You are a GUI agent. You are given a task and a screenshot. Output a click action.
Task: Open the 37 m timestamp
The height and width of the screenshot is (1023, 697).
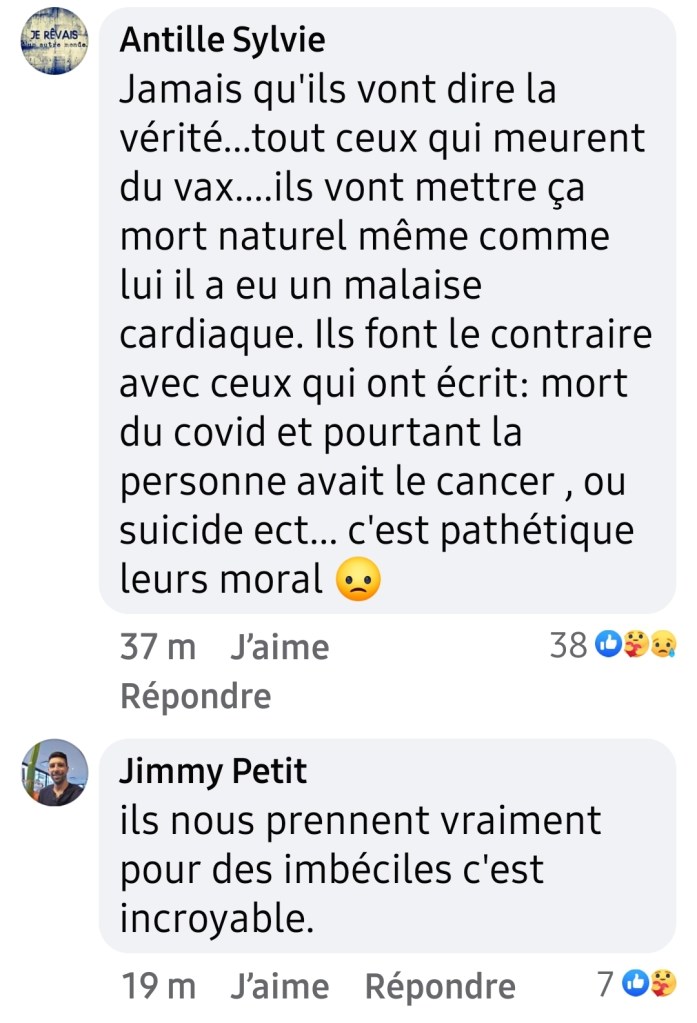pos(158,647)
